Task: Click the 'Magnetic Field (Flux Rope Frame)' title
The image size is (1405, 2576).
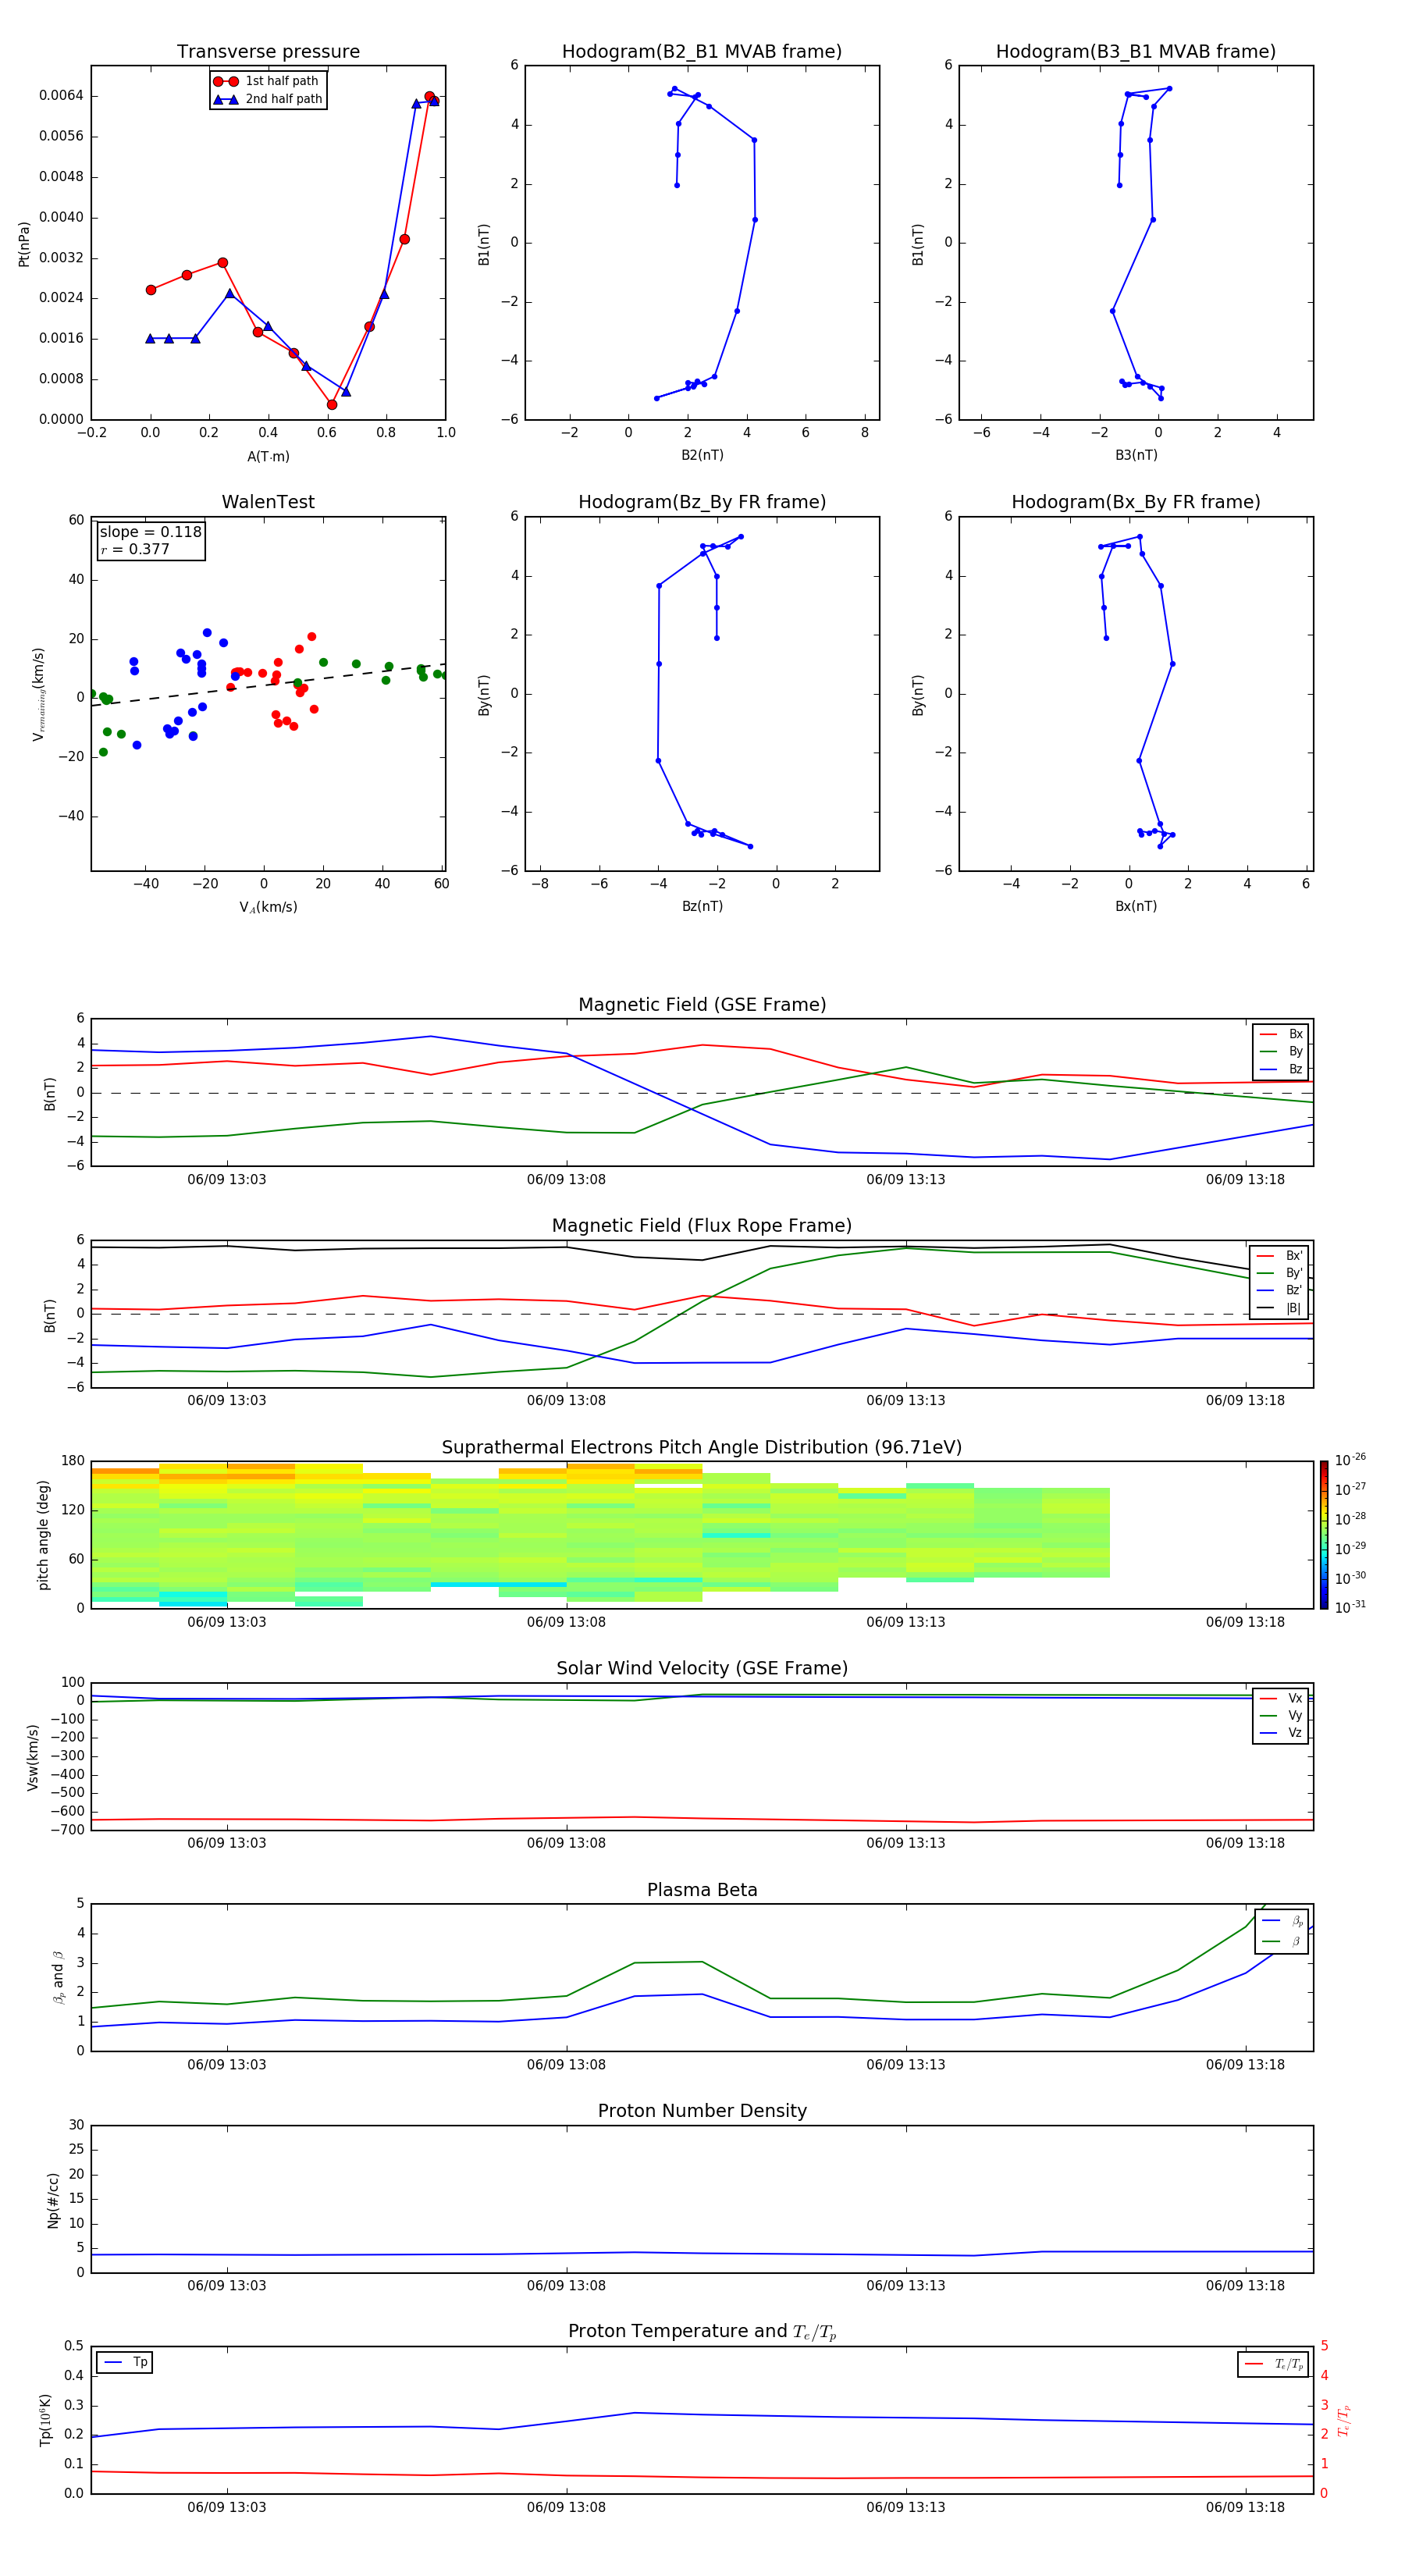Action: pyautogui.click(x=702, y=1226)
